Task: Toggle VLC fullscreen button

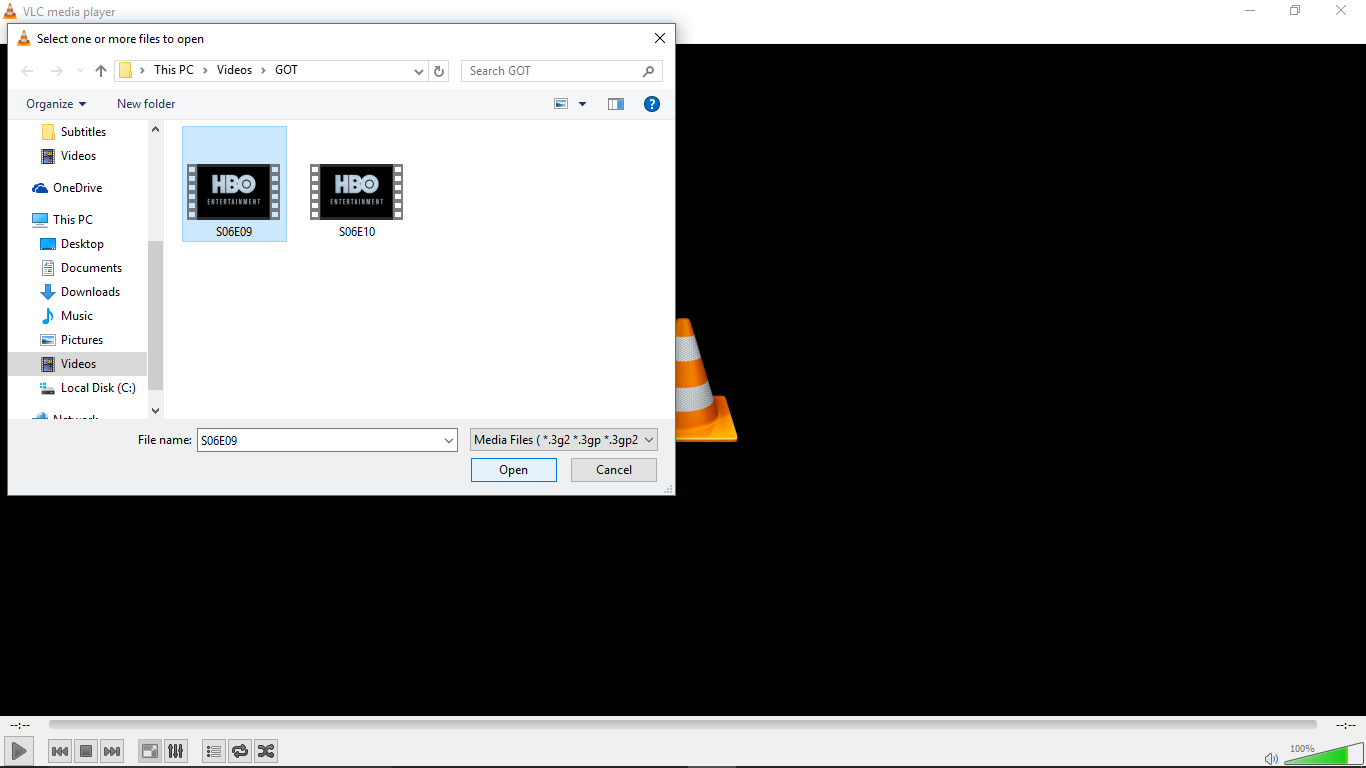Action: 150,751
